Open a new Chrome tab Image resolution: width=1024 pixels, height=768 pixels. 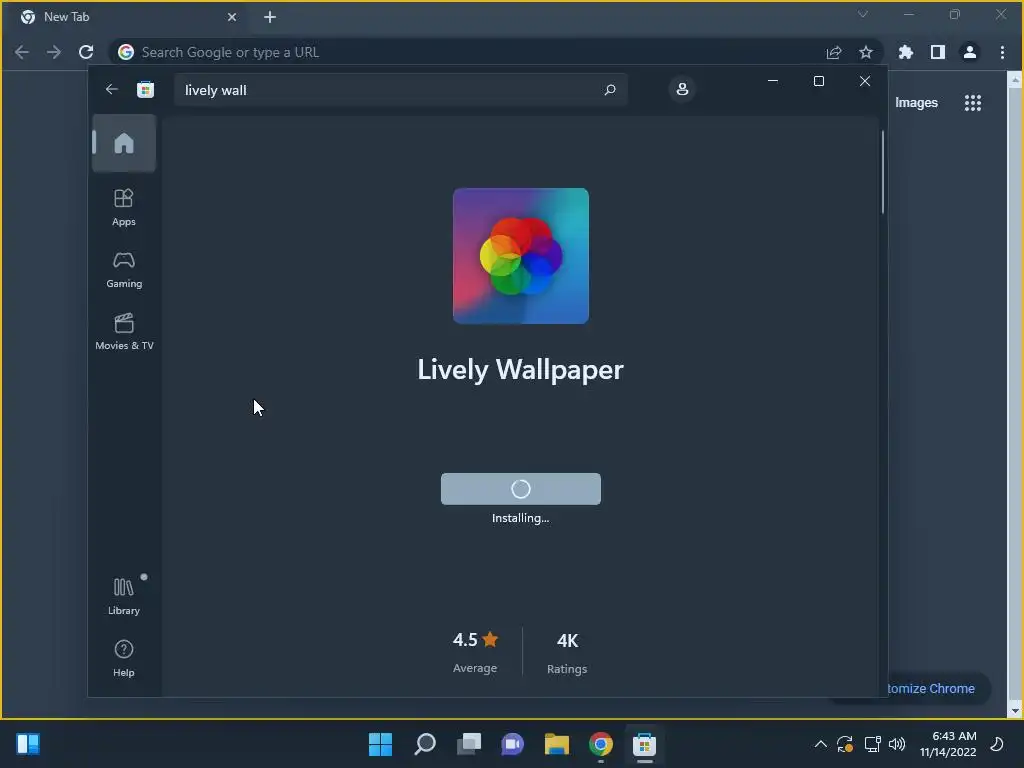click(270, 17)
